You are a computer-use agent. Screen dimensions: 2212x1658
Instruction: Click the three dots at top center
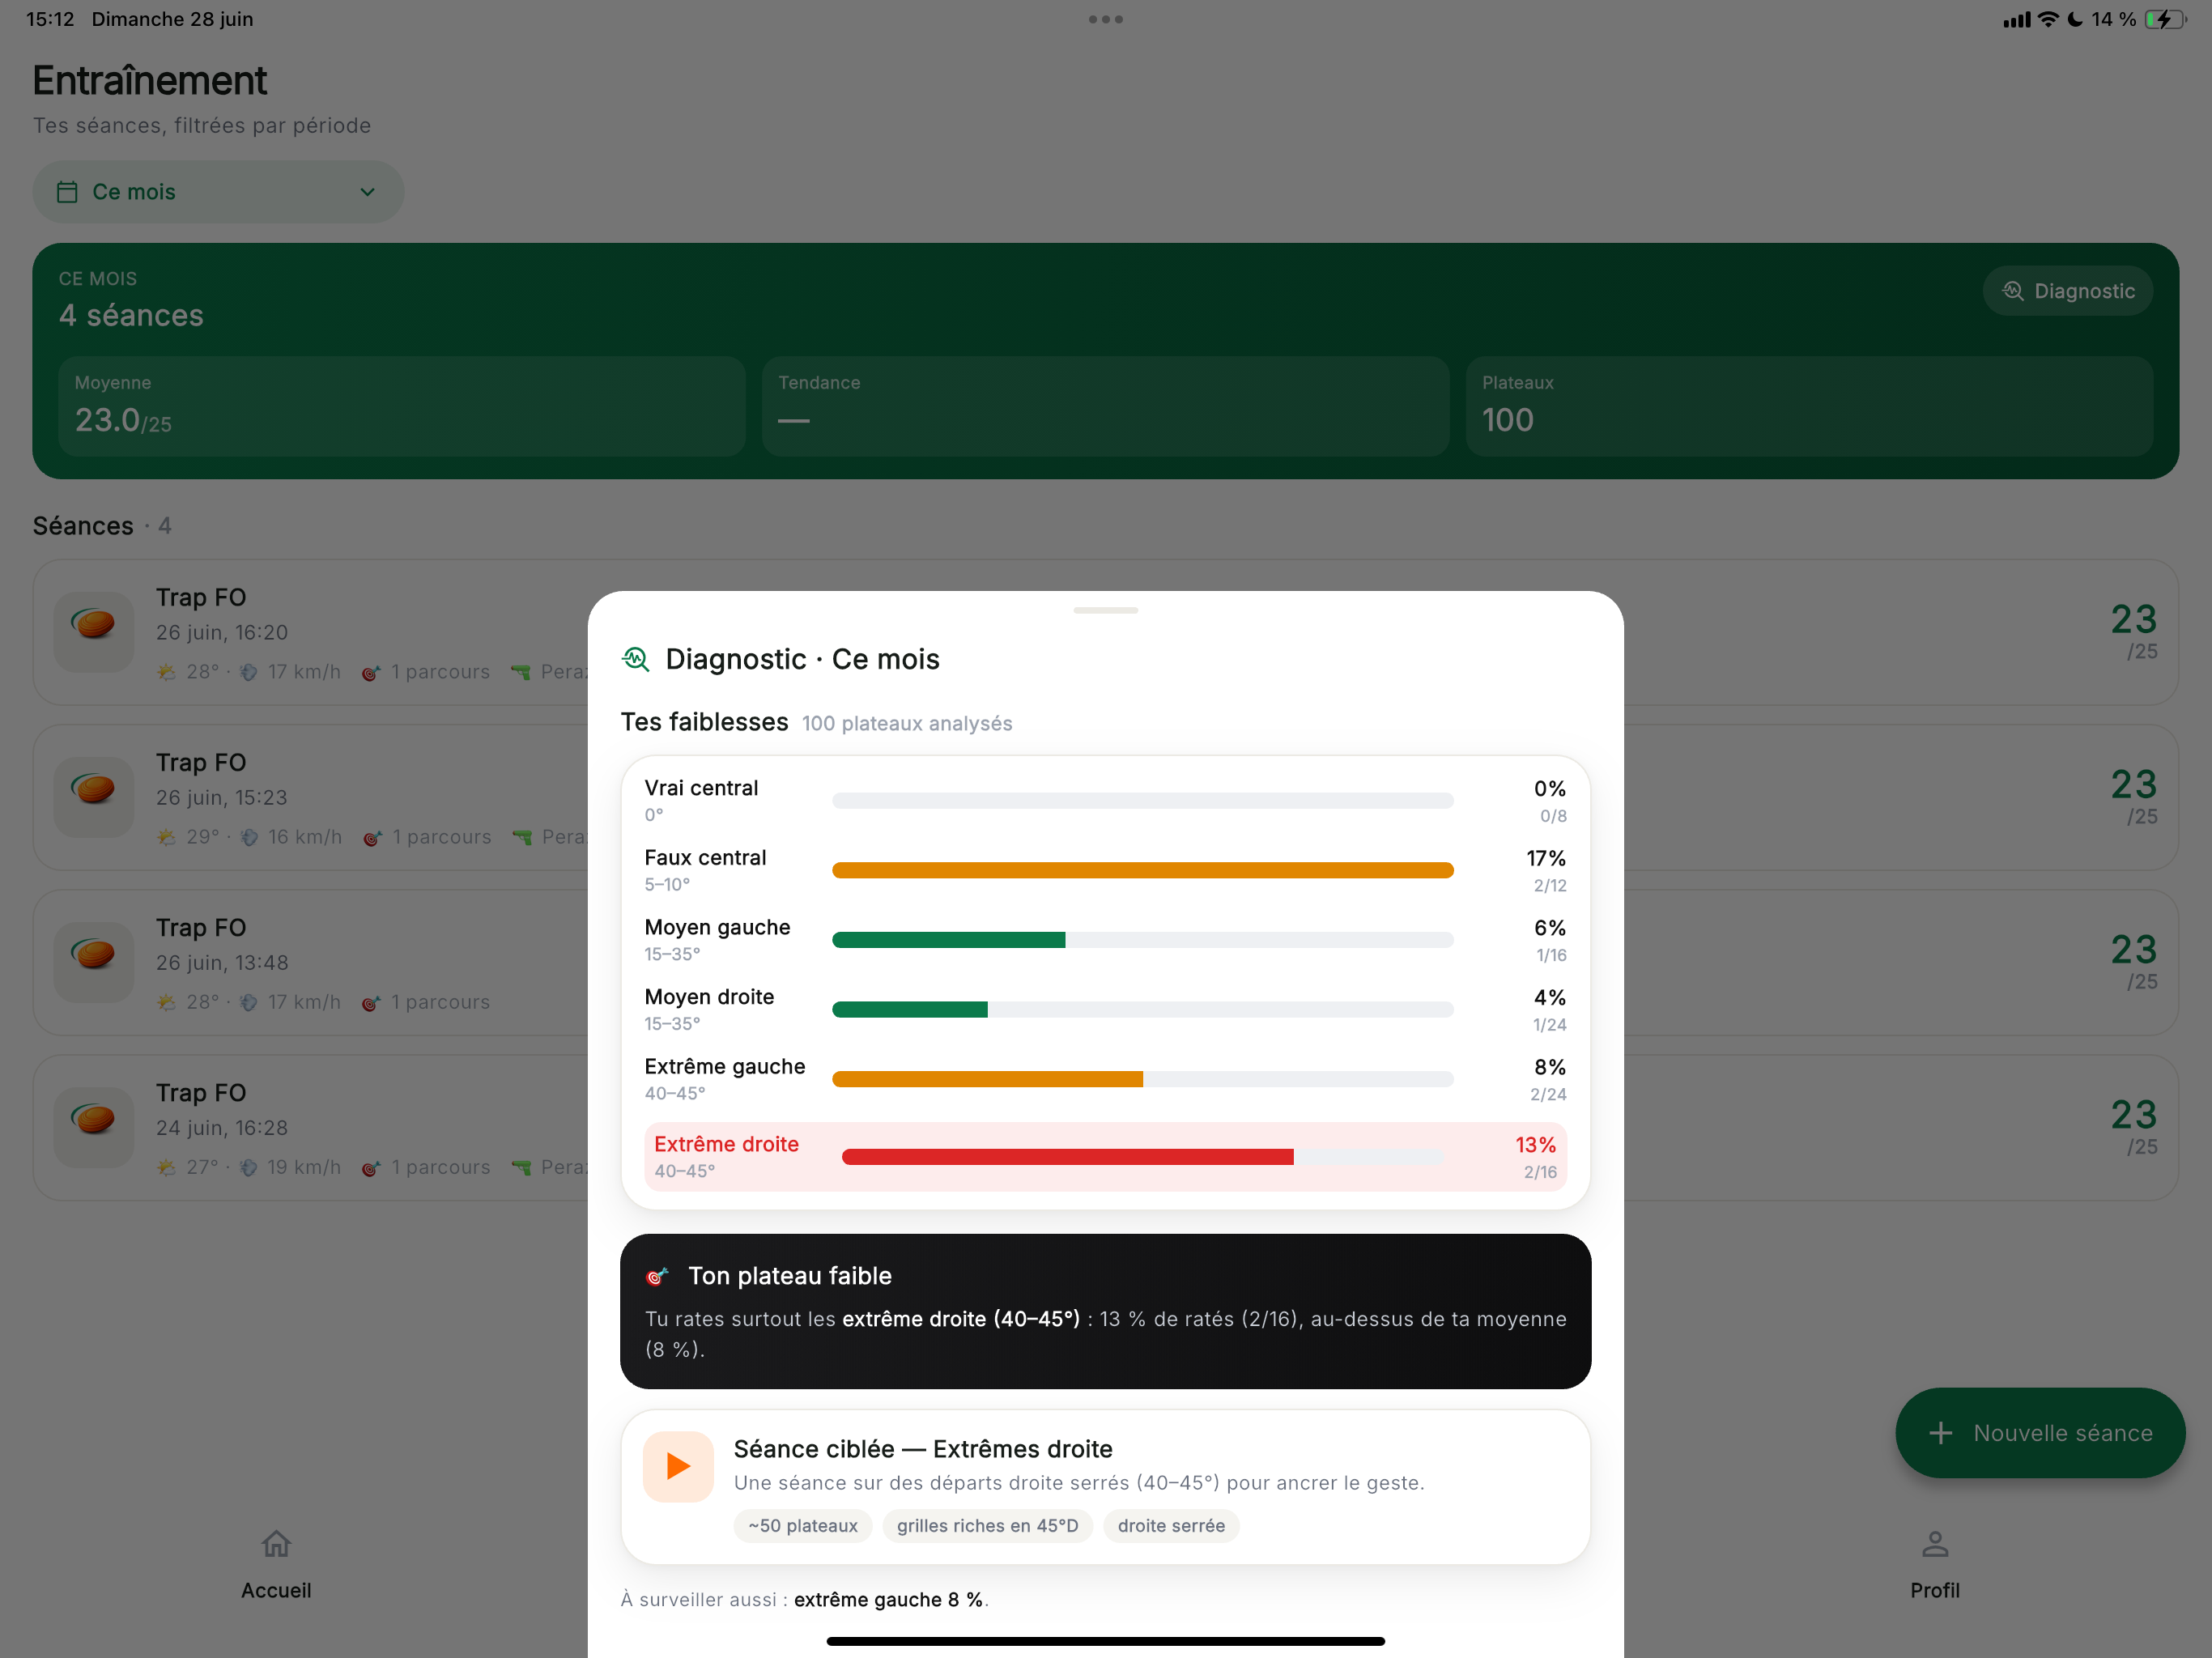[1105, 19]
